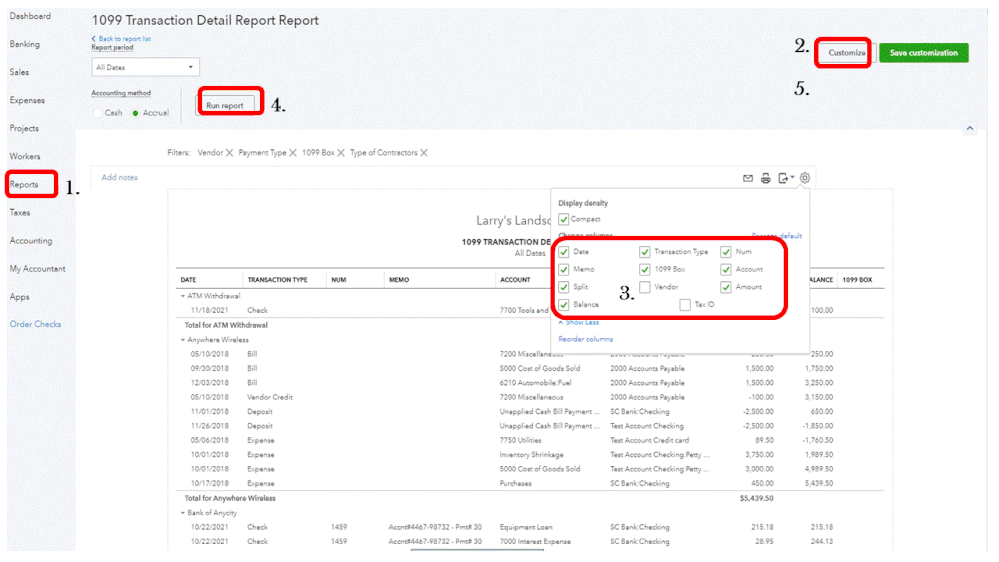
Task: Enable the Vendor column checkbox
Action: (x=645, y=287)
